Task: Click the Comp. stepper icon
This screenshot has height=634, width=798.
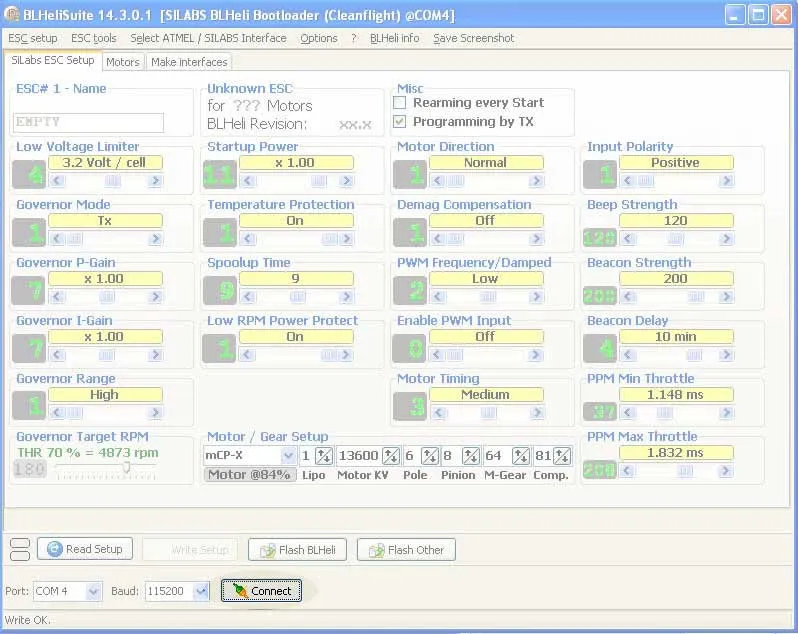Action: tap(564, 456)
